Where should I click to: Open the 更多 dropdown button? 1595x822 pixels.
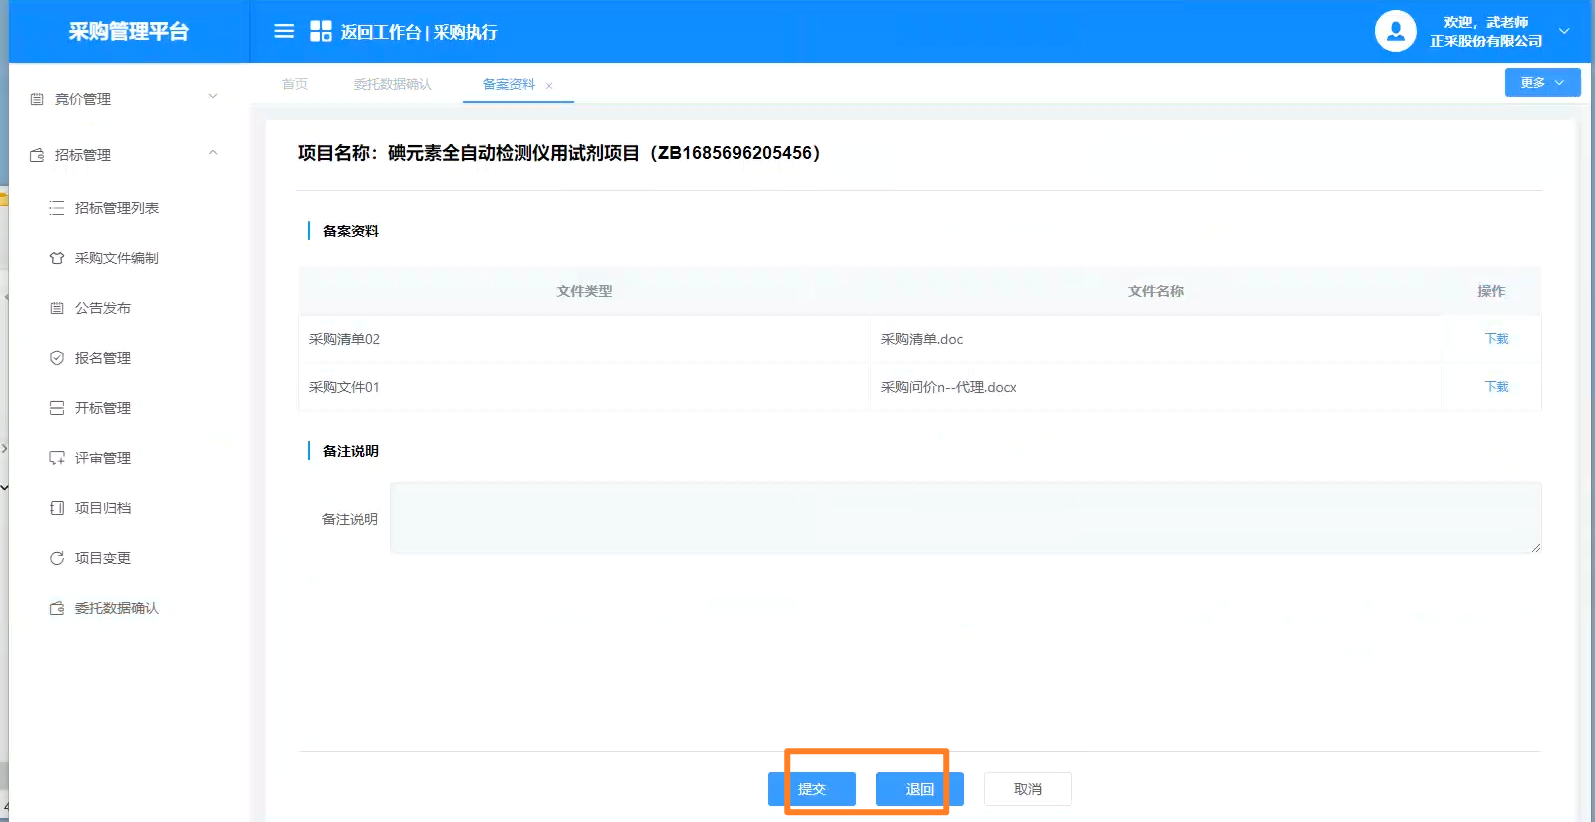coord(1542,83)
